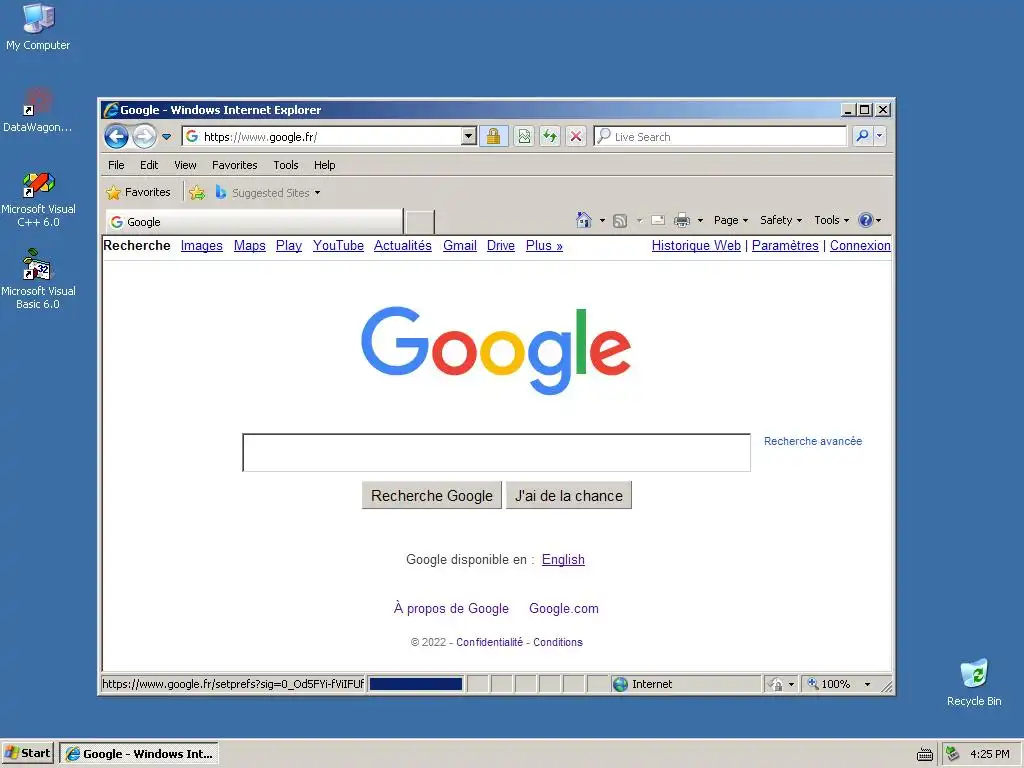Click the RSS Feeds icon

tap(620, 221)
